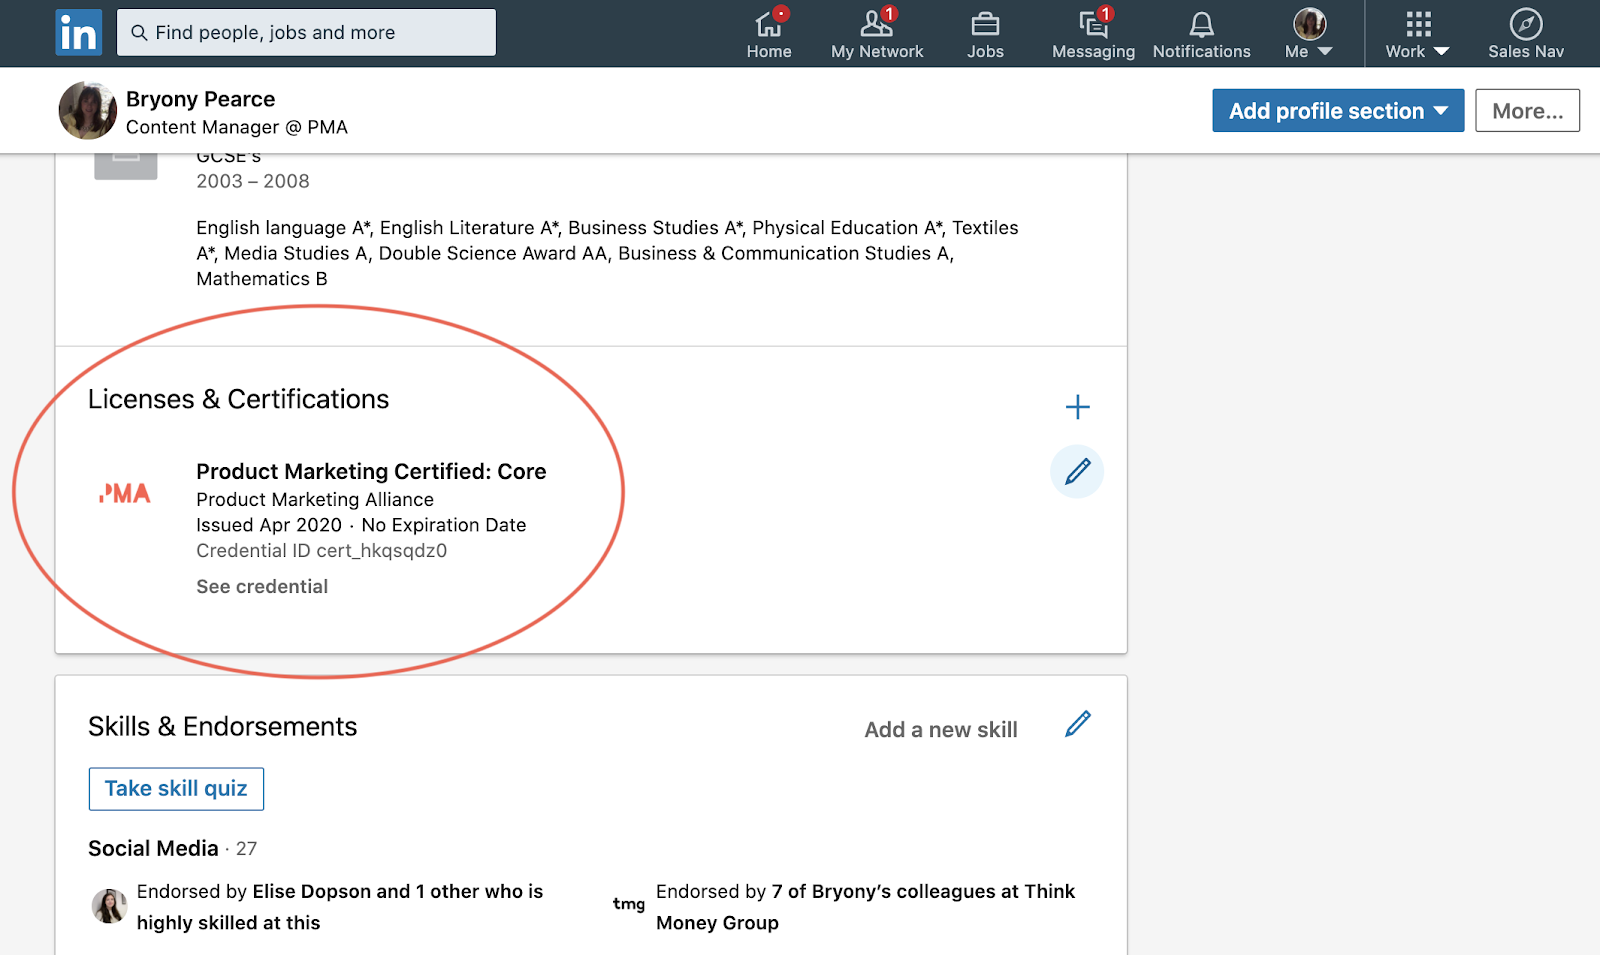Click the Skills & Endorsements heading
The width and height of the screenshot is (1600, 955).
click(222, 727)
